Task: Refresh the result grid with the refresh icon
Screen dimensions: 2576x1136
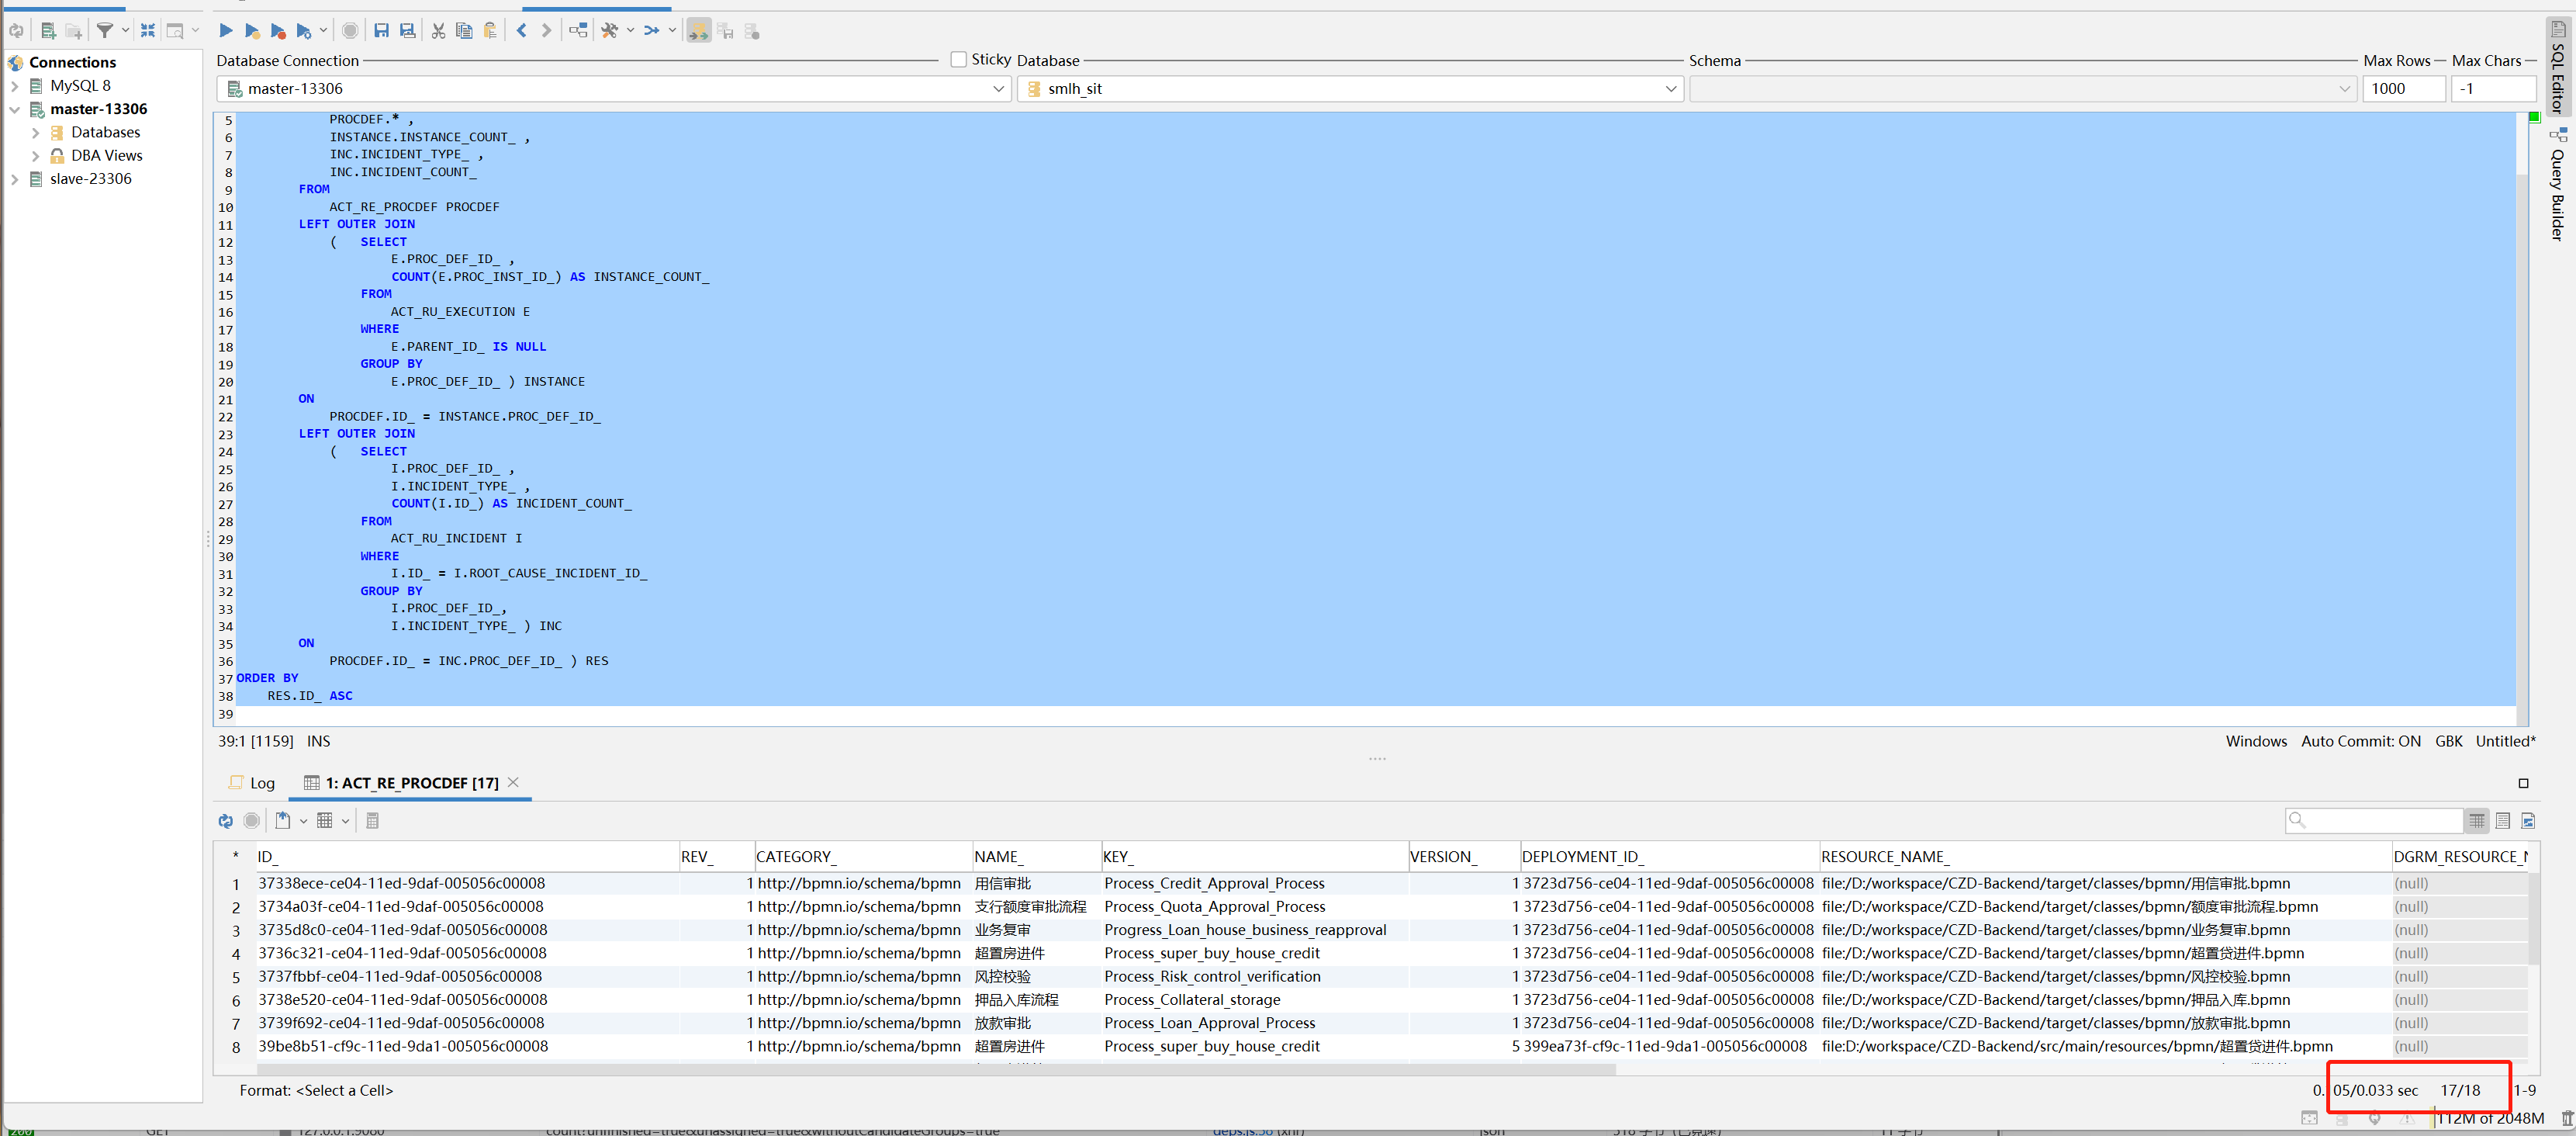Action: click(226, 821)
